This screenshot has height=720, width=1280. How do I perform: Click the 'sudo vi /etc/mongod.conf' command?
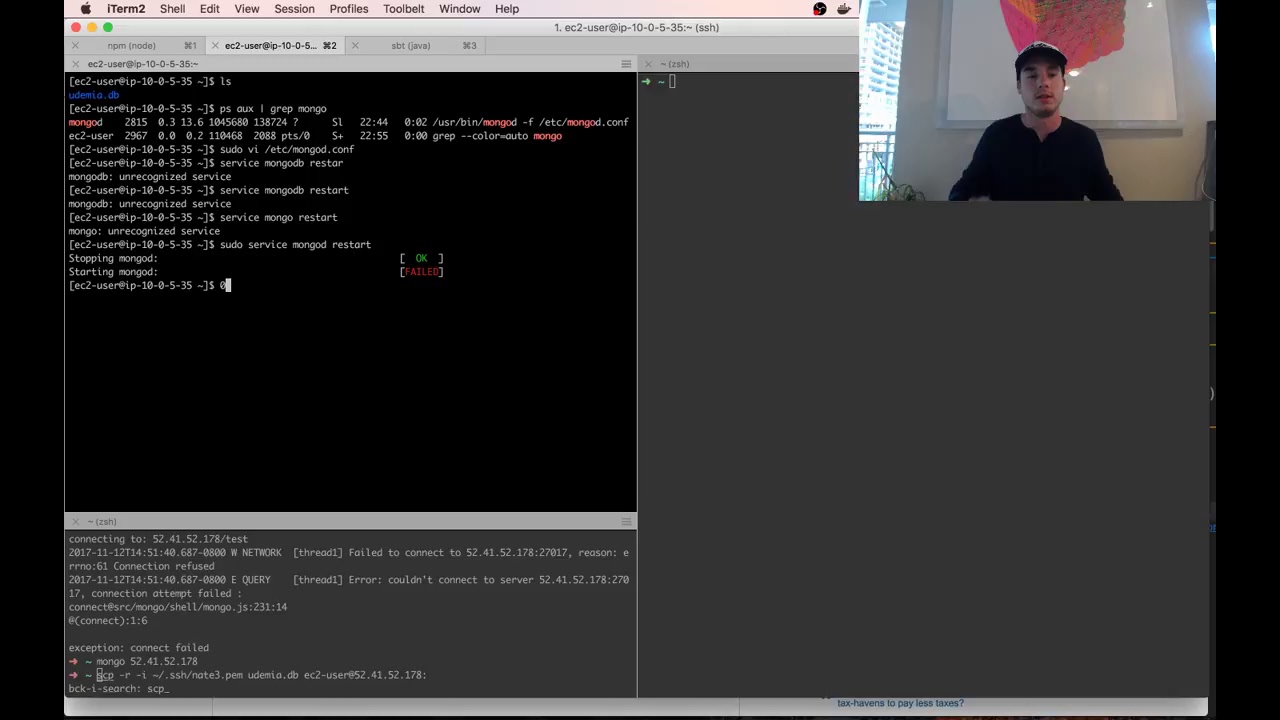[287, 149]
